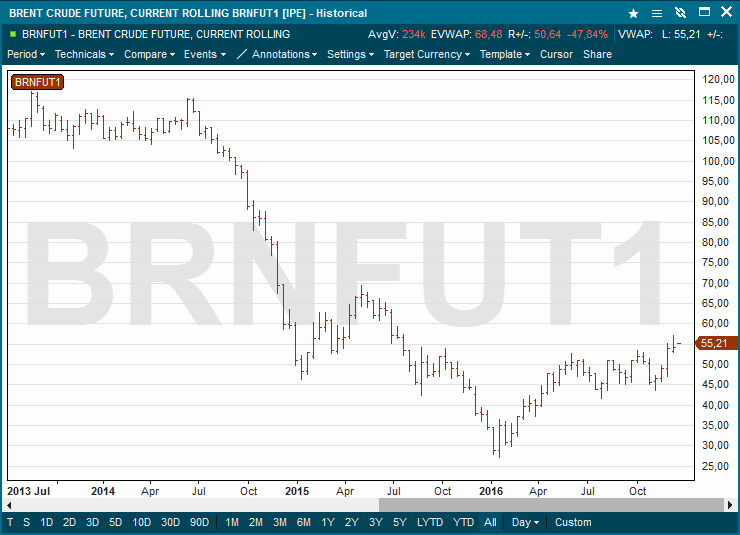Click the 55,21 last price marker
This screenshot has width=740, height=535.
716,343
